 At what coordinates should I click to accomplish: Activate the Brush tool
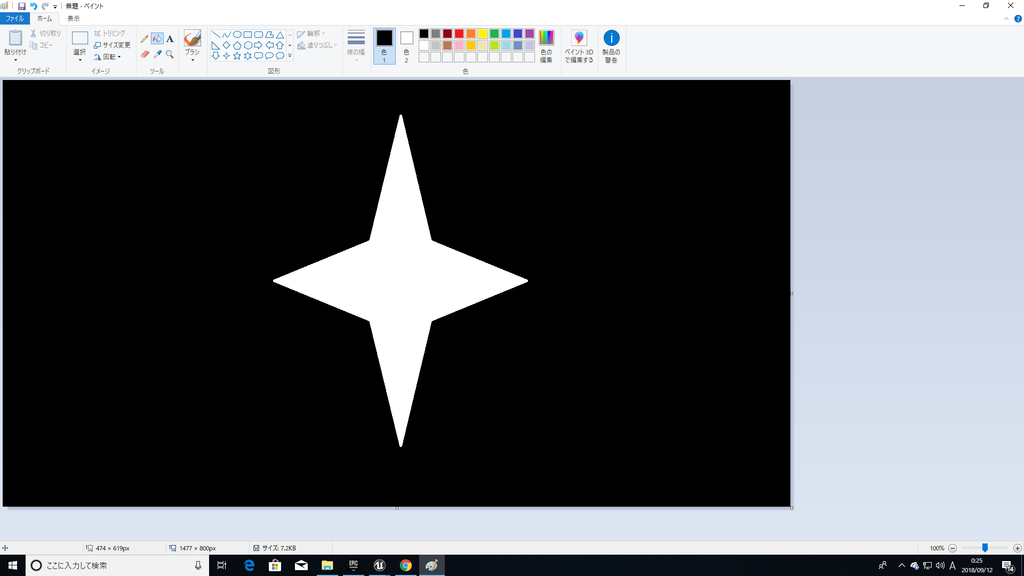(x=192, y=40)
